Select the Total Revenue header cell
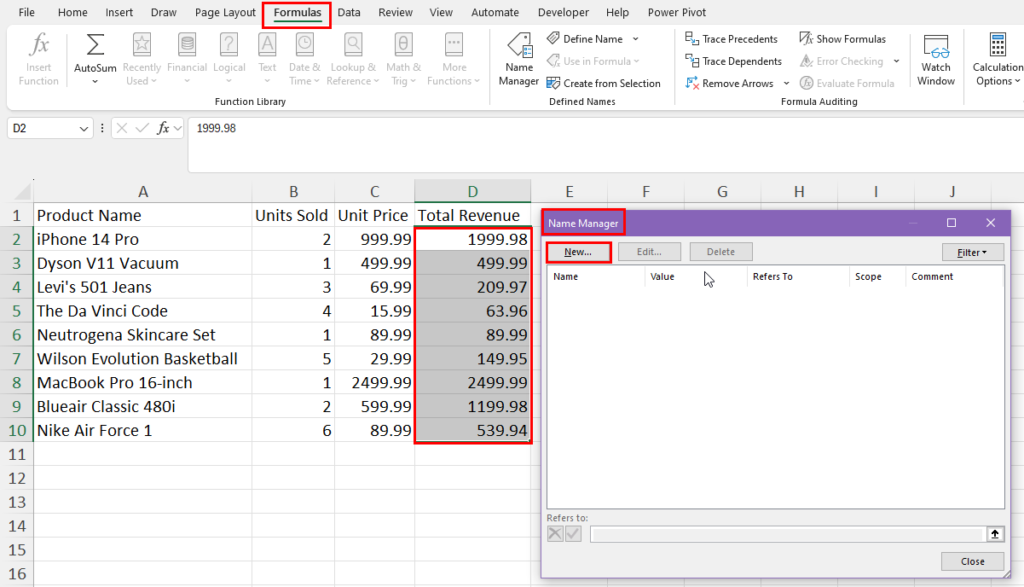This screenshot has height=587, width=1024. click(x=472, y=215)
